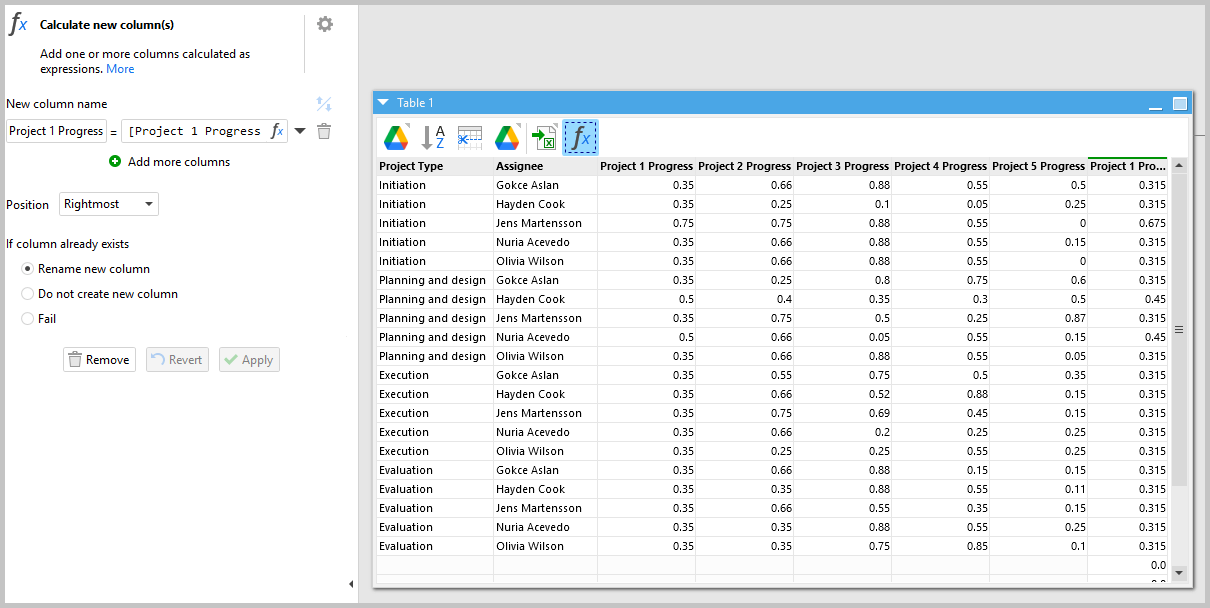
Task: Click the 0.11 Project 5 Progress cell
Action: pos(1039,489)
